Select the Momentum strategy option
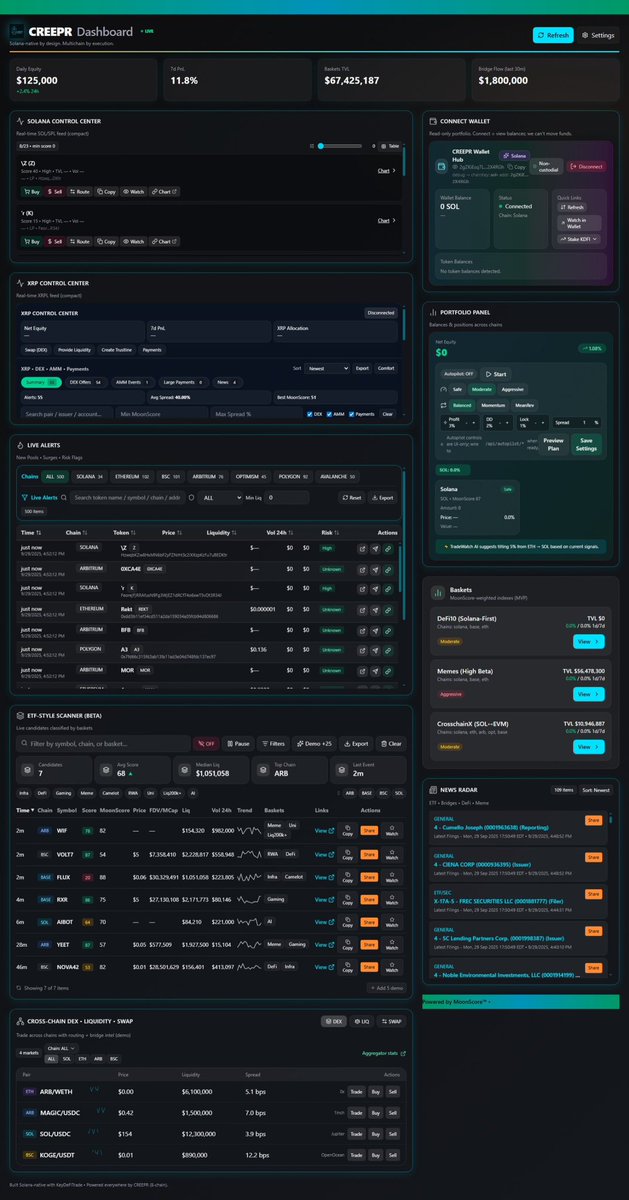 click(491, 405)
